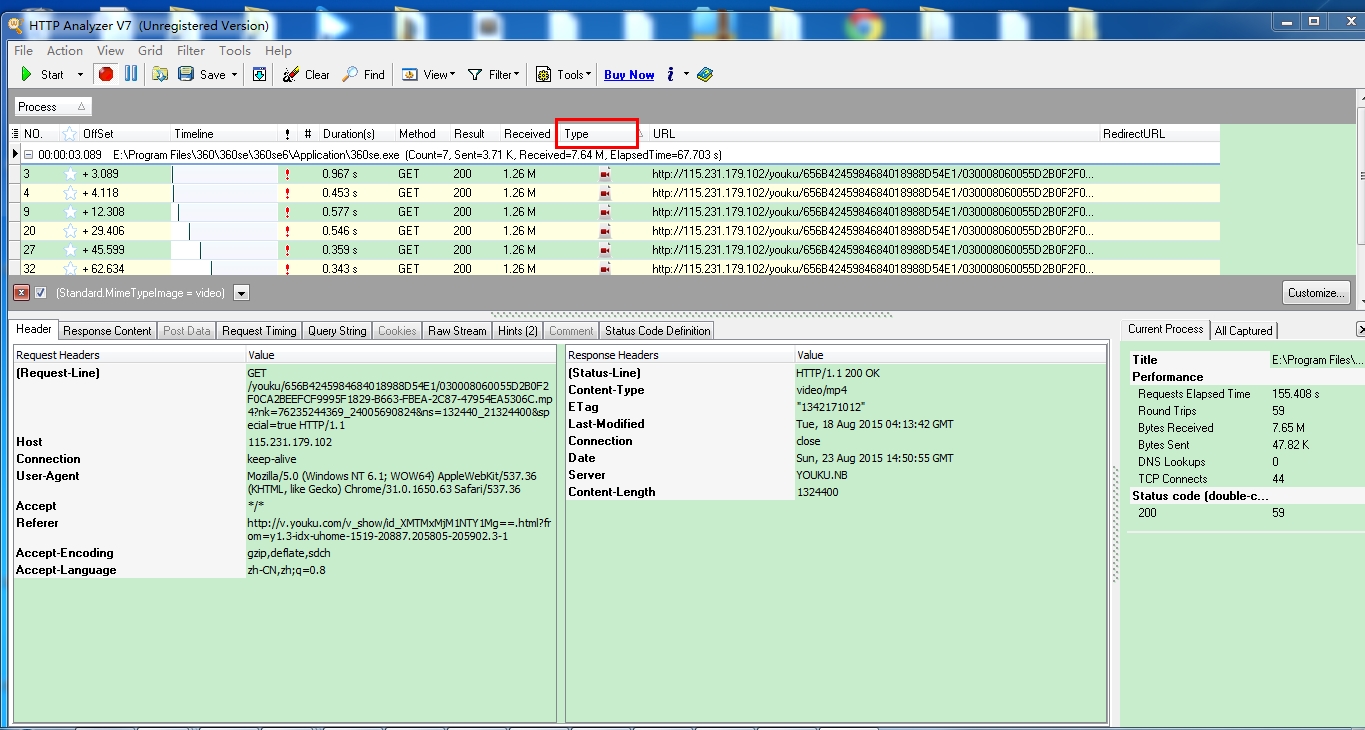Click the red Stop capture icon
This screenshot has width=1365, height=730.
tap(106, 74)
